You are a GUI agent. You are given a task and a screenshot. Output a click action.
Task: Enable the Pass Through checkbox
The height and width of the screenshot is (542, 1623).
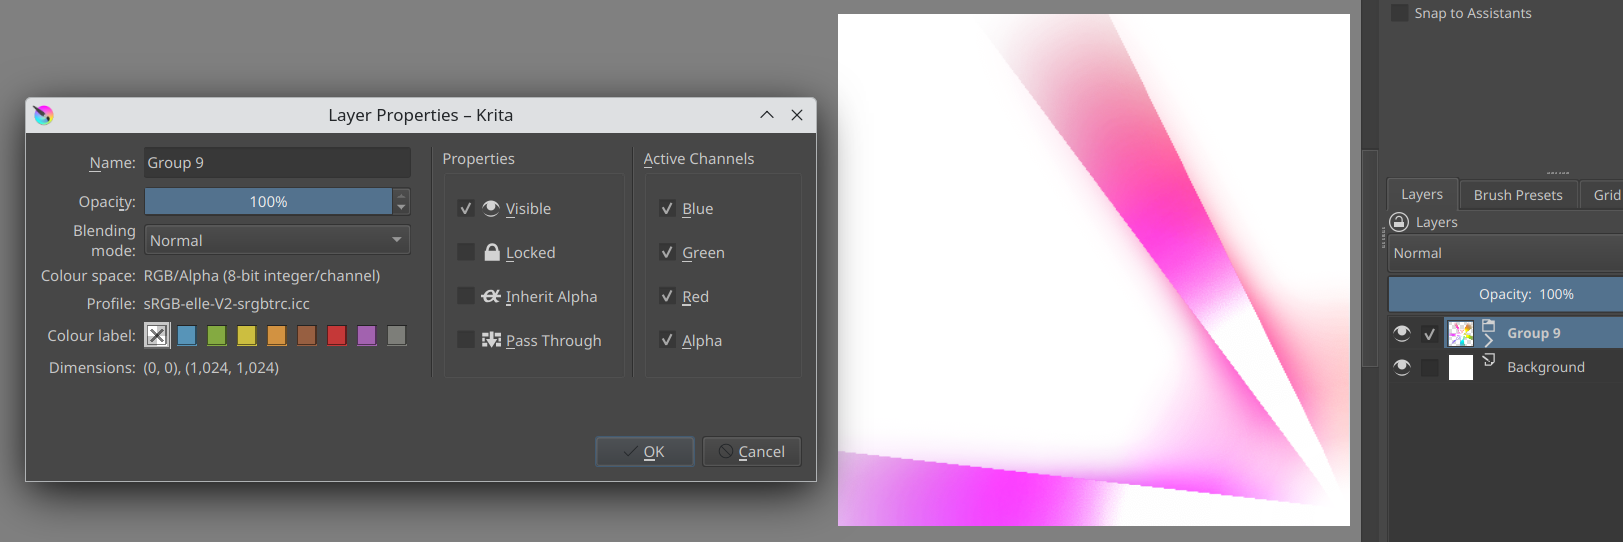coord(466,340)
